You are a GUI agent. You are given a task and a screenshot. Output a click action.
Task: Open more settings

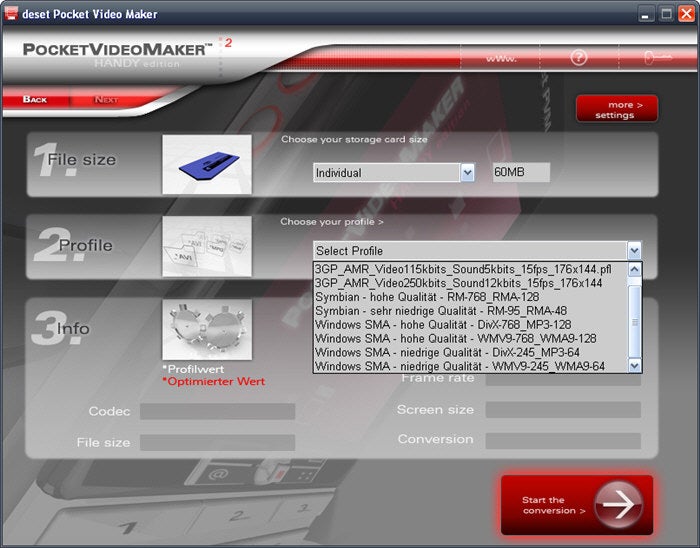coord(617,108)
